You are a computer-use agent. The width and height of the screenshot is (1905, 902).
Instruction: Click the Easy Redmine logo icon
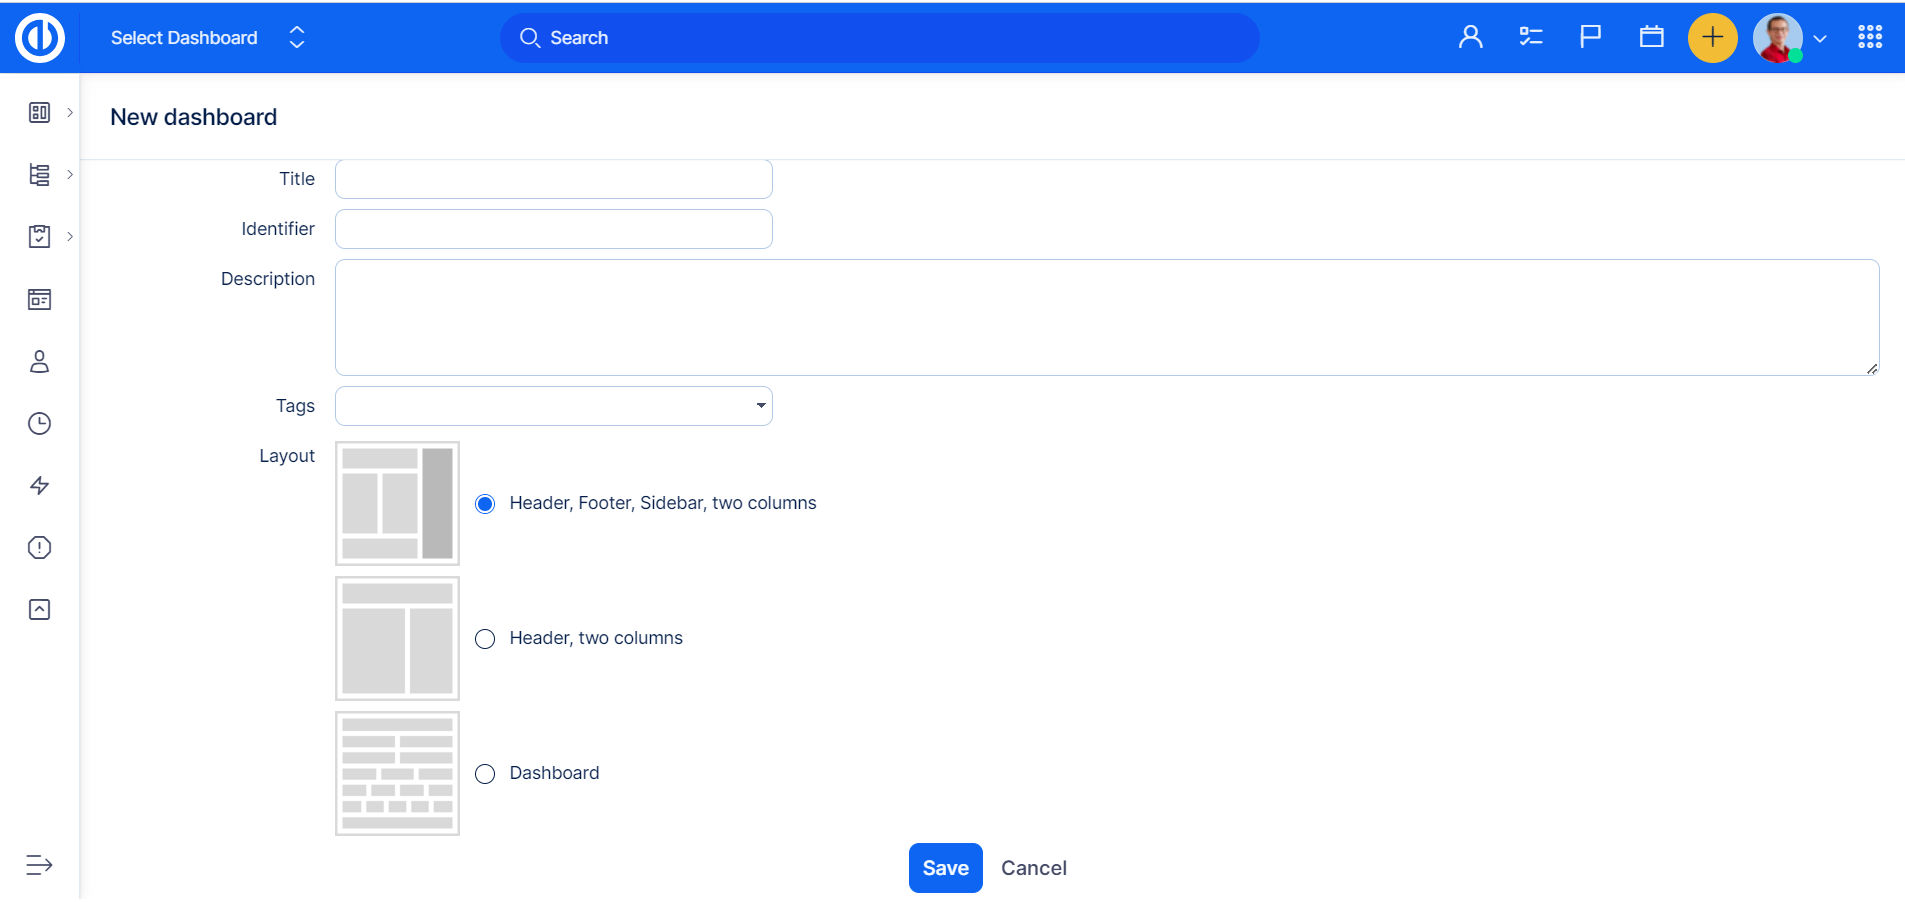40,38
